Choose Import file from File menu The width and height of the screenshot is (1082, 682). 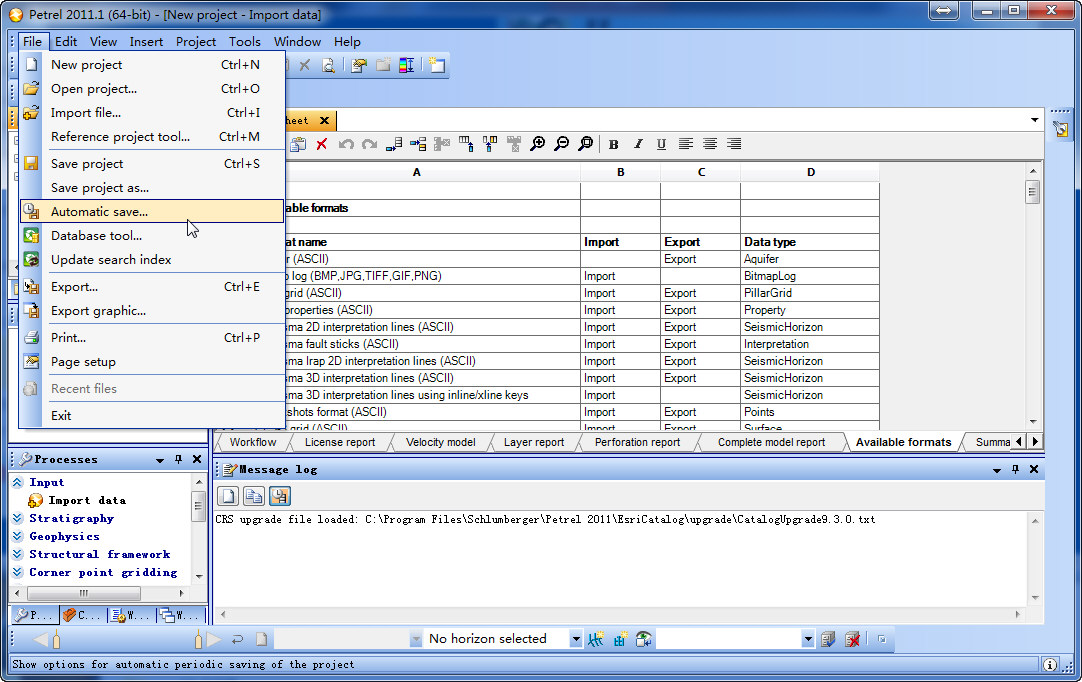click(x=152, y=113)
